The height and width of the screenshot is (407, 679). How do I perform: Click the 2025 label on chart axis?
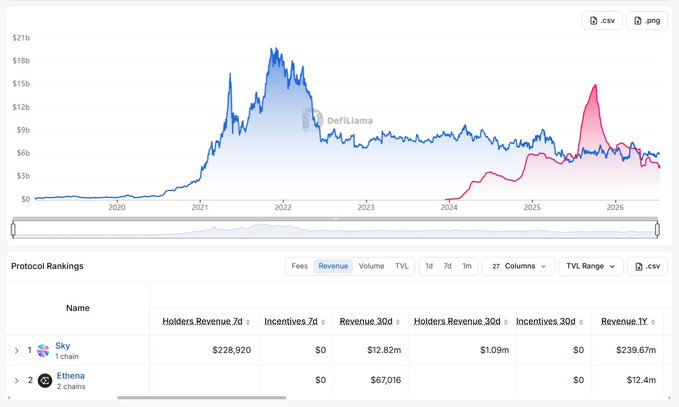(532, 207)
